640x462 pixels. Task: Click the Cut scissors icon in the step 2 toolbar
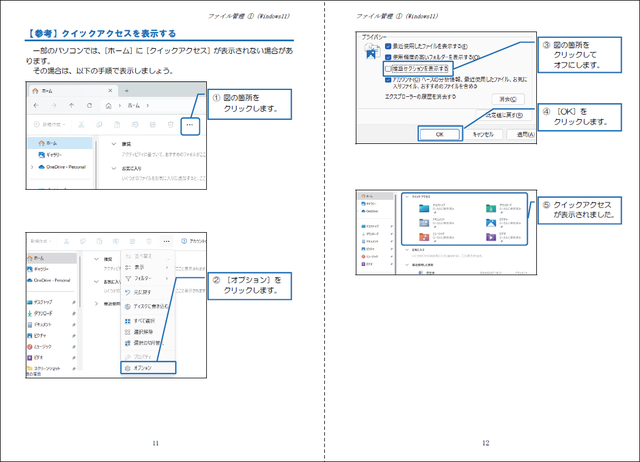click(66, 241)
